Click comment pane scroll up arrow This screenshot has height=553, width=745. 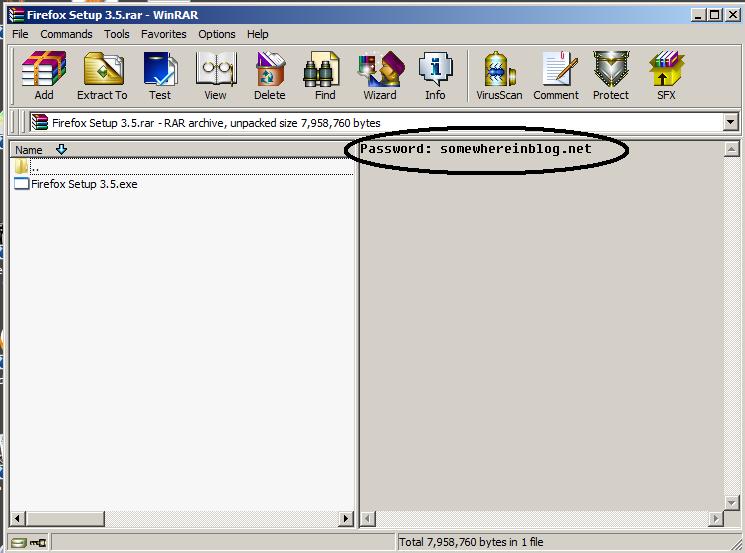point(732,149)
